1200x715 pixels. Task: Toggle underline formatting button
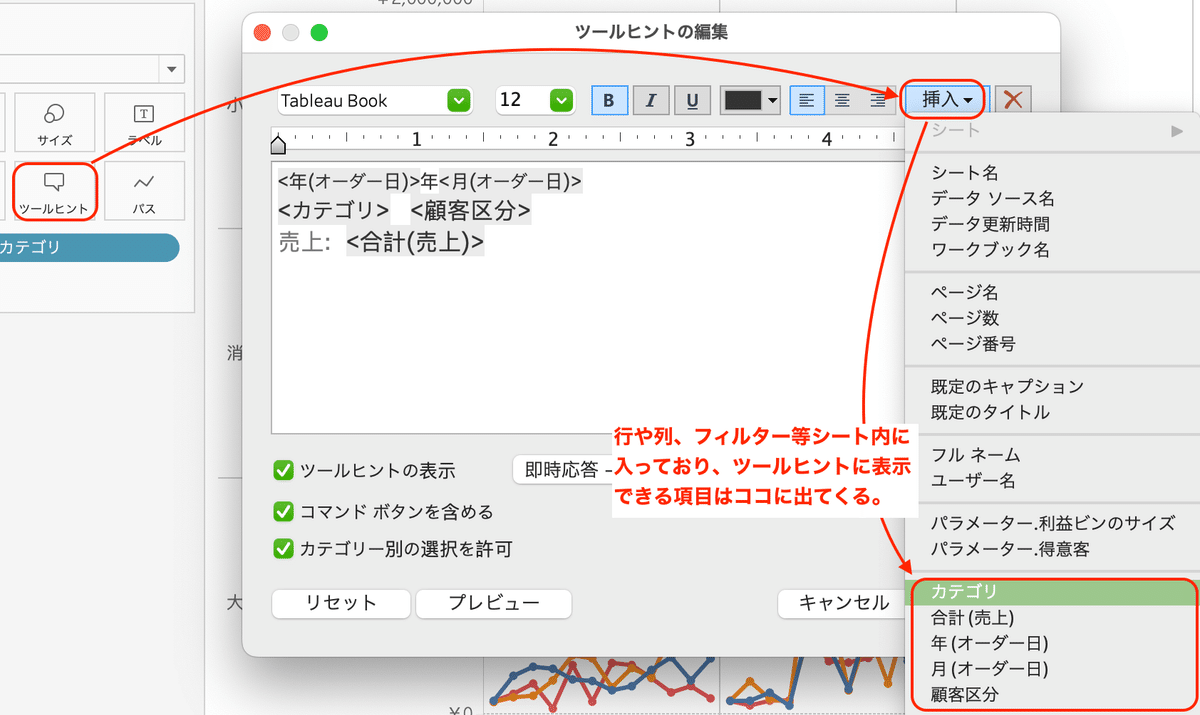tap(693, 100)
